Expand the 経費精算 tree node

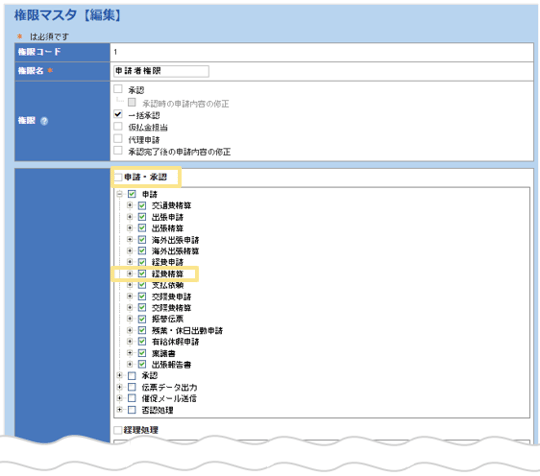[x=130, y=274]
